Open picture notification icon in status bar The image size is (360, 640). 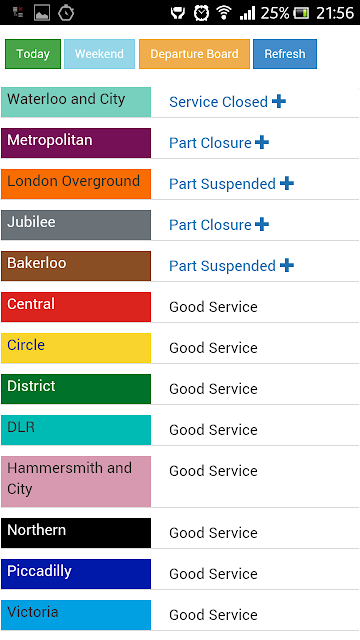pos(42,13)
